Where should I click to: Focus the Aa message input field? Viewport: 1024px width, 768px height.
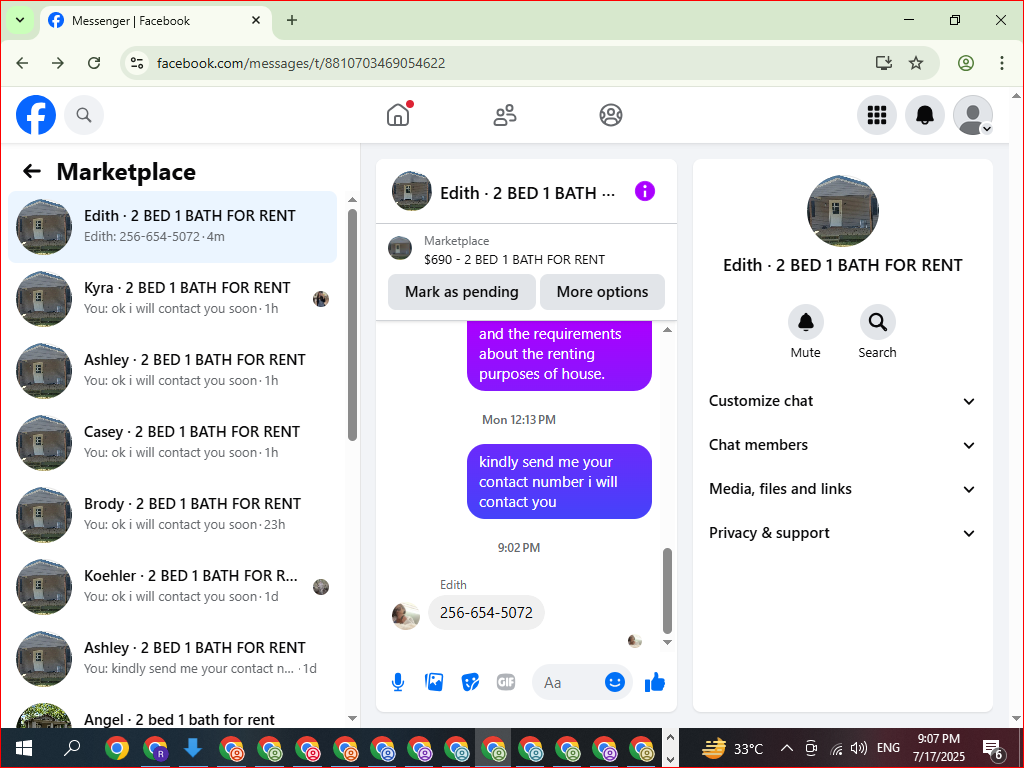[x=568, y=682]
